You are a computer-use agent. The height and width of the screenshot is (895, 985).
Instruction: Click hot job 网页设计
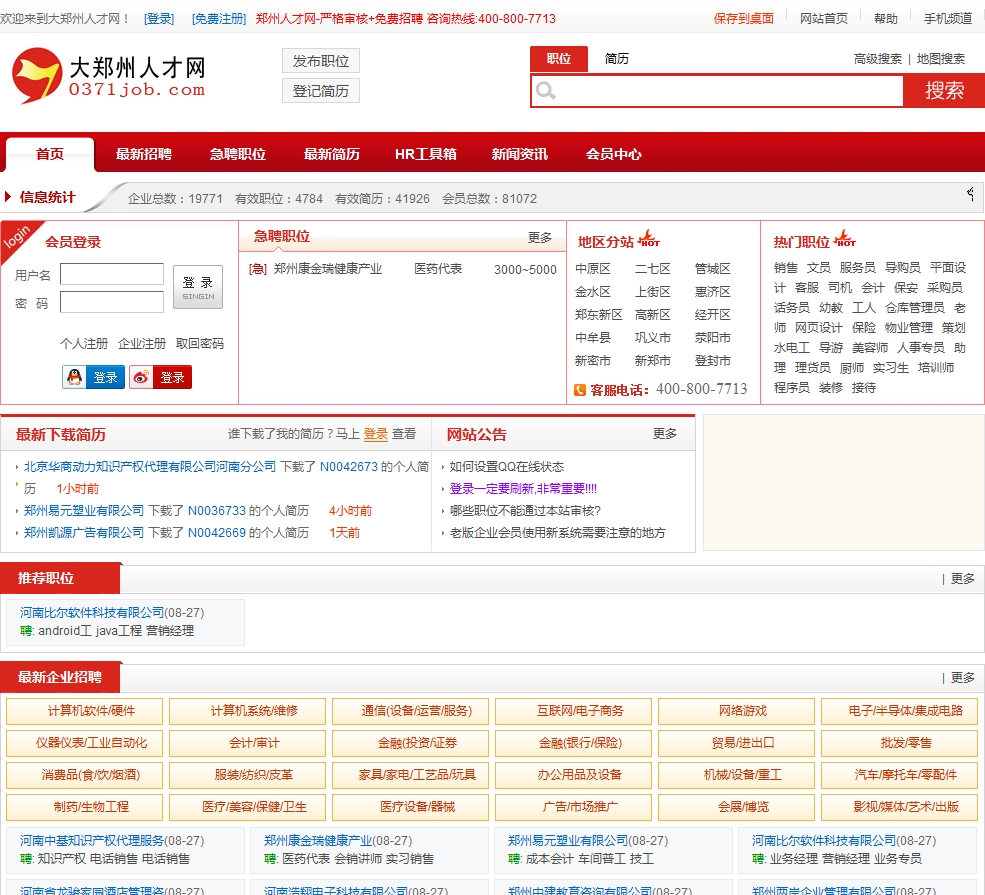pyautogui.click(x=819, y=328)
